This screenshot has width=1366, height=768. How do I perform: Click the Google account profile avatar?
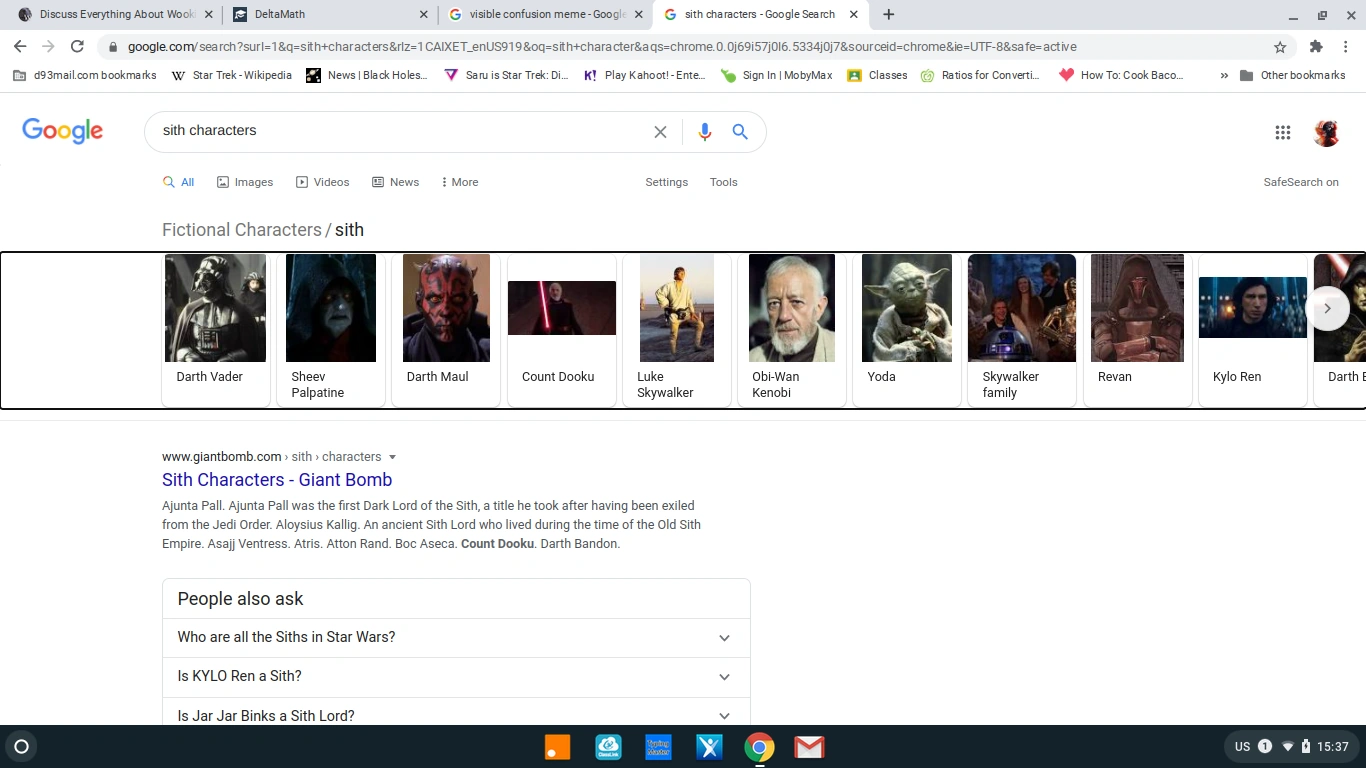click(1326, 132)
